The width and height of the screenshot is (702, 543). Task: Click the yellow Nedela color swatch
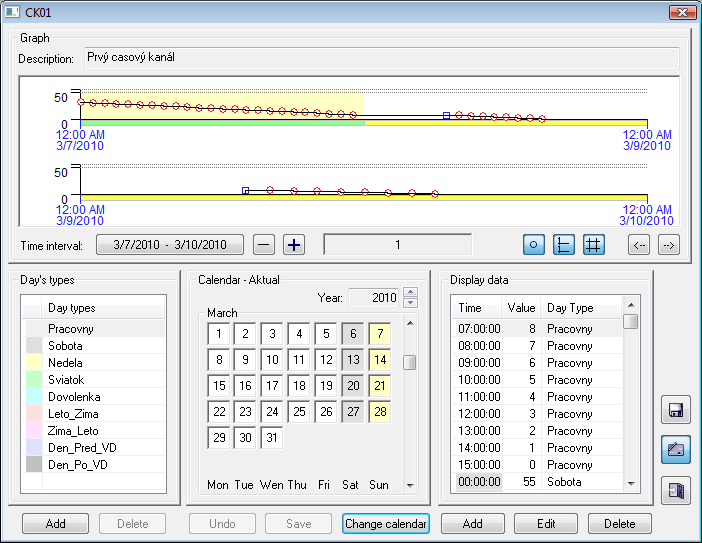[33, 363]
